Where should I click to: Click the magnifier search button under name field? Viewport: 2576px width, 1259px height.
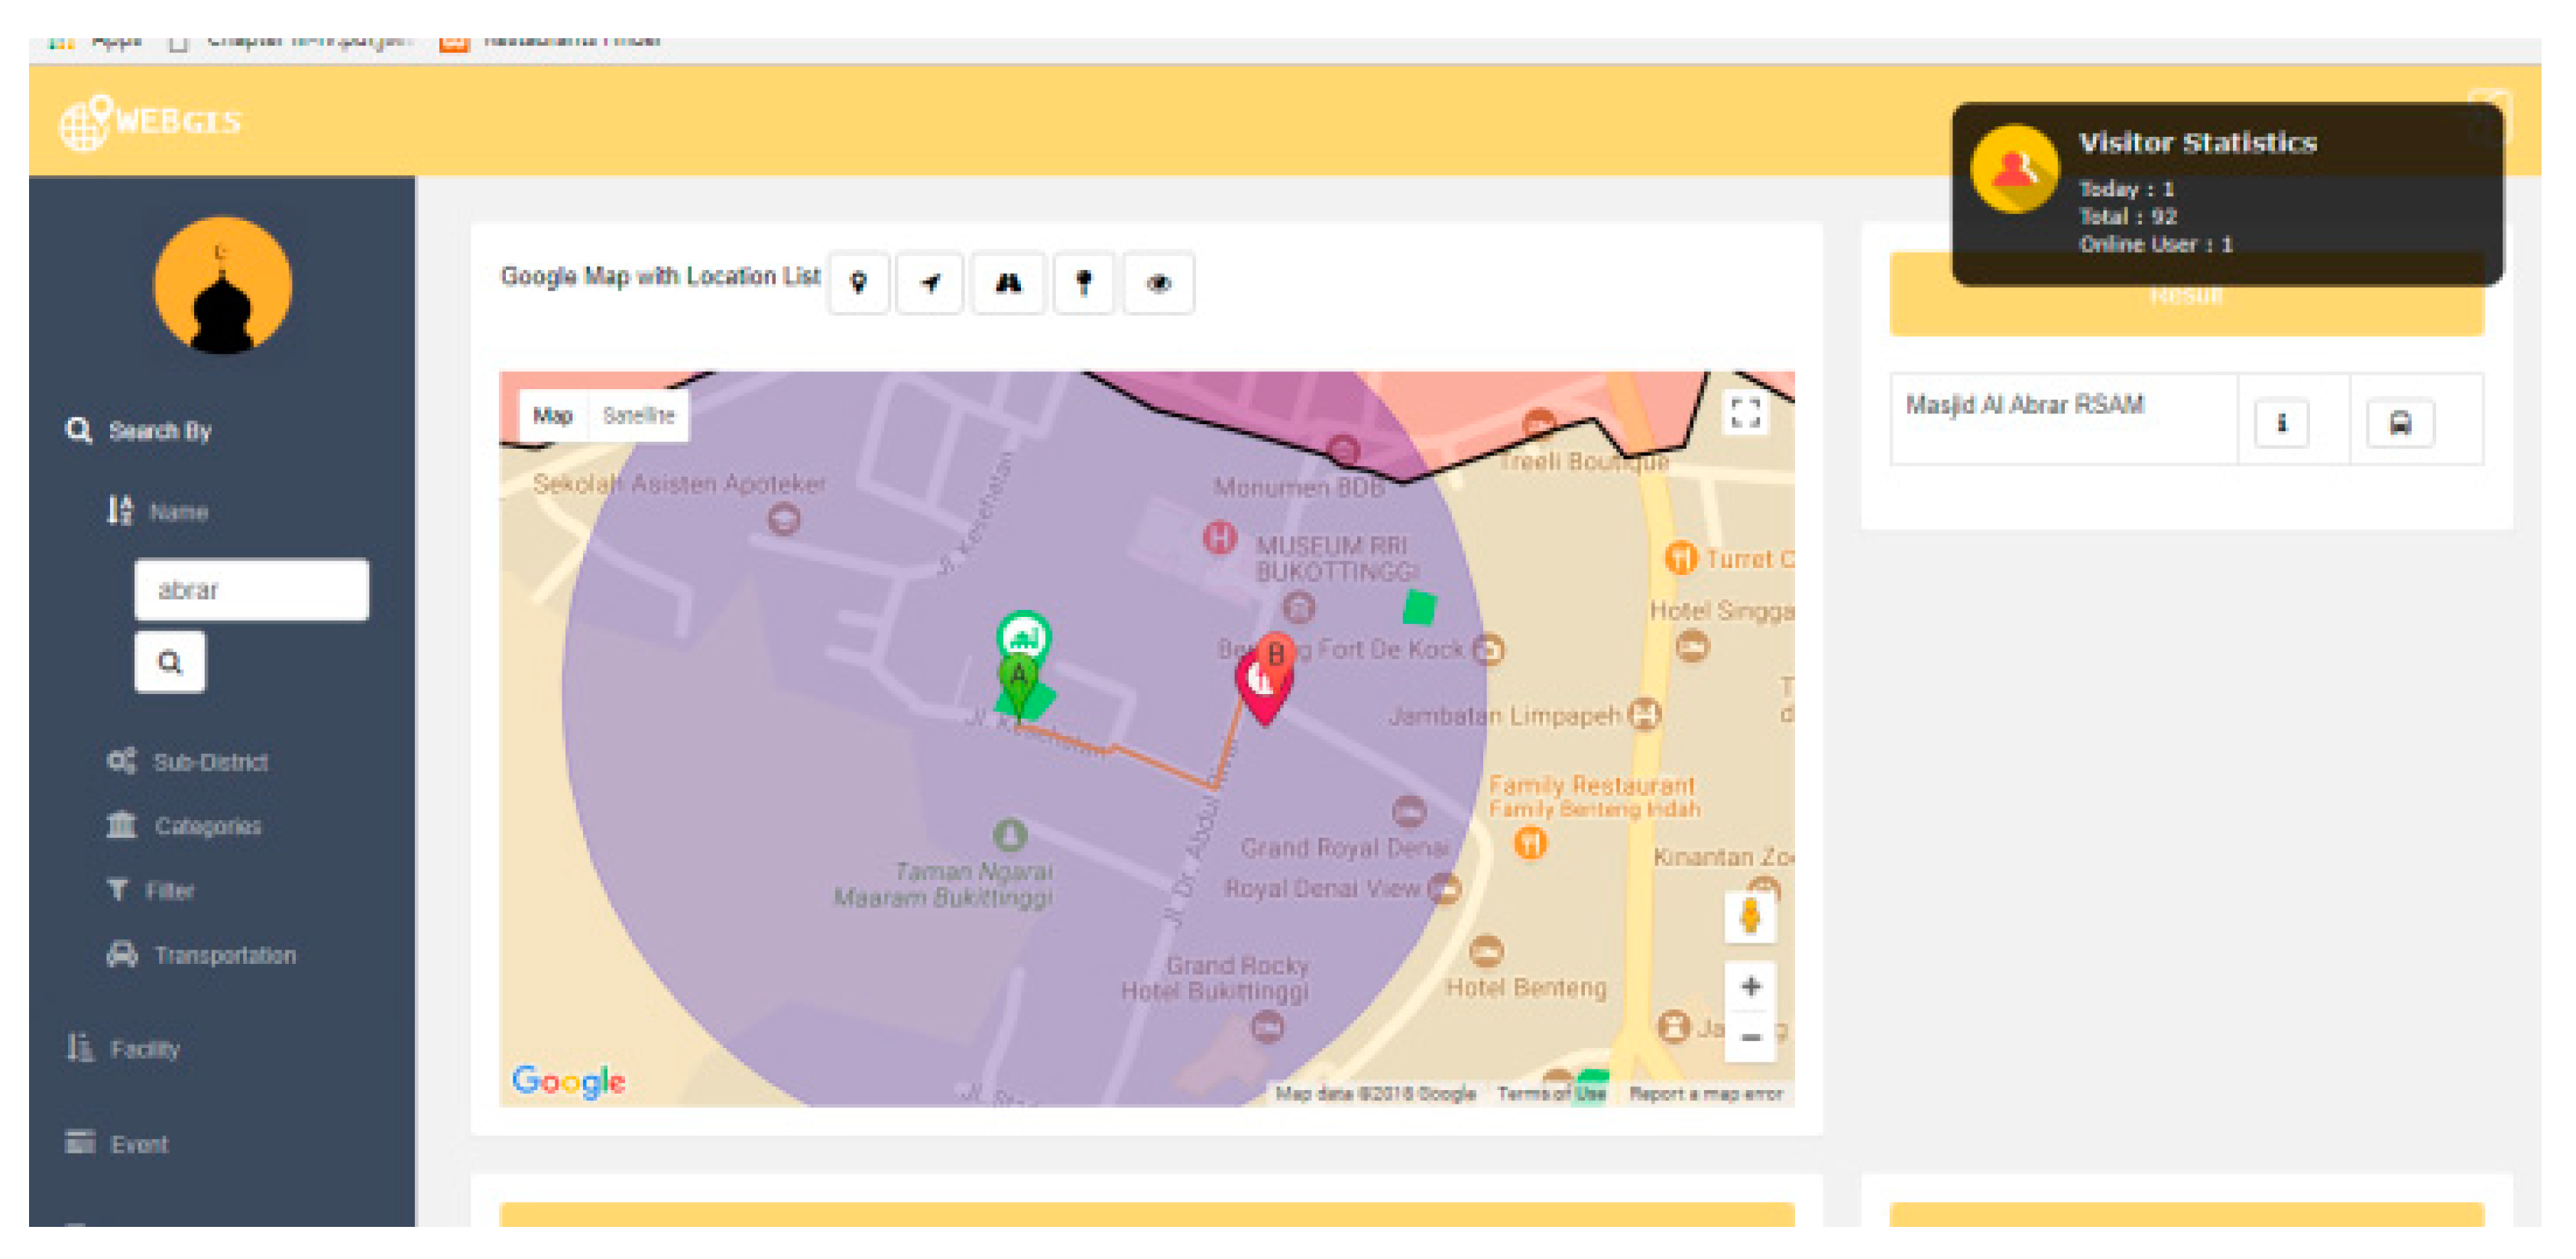170,661
